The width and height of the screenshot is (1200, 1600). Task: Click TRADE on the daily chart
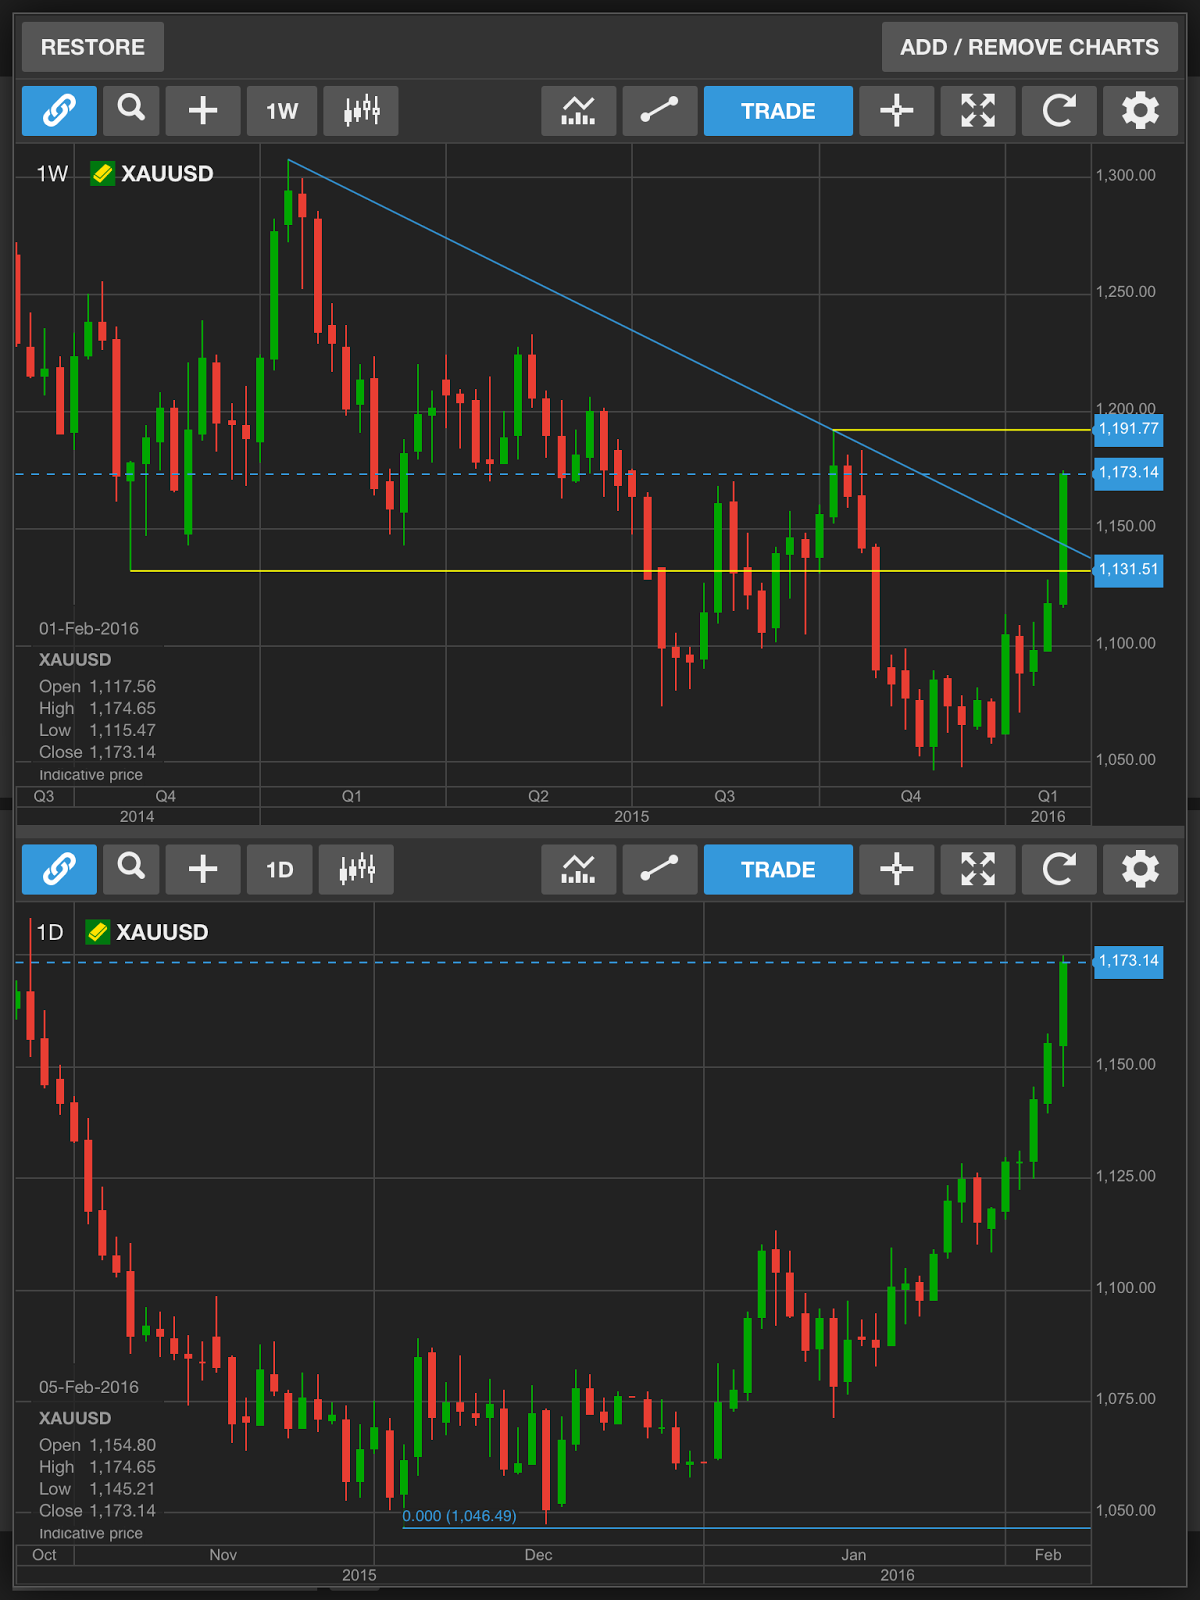pos(778,869)
